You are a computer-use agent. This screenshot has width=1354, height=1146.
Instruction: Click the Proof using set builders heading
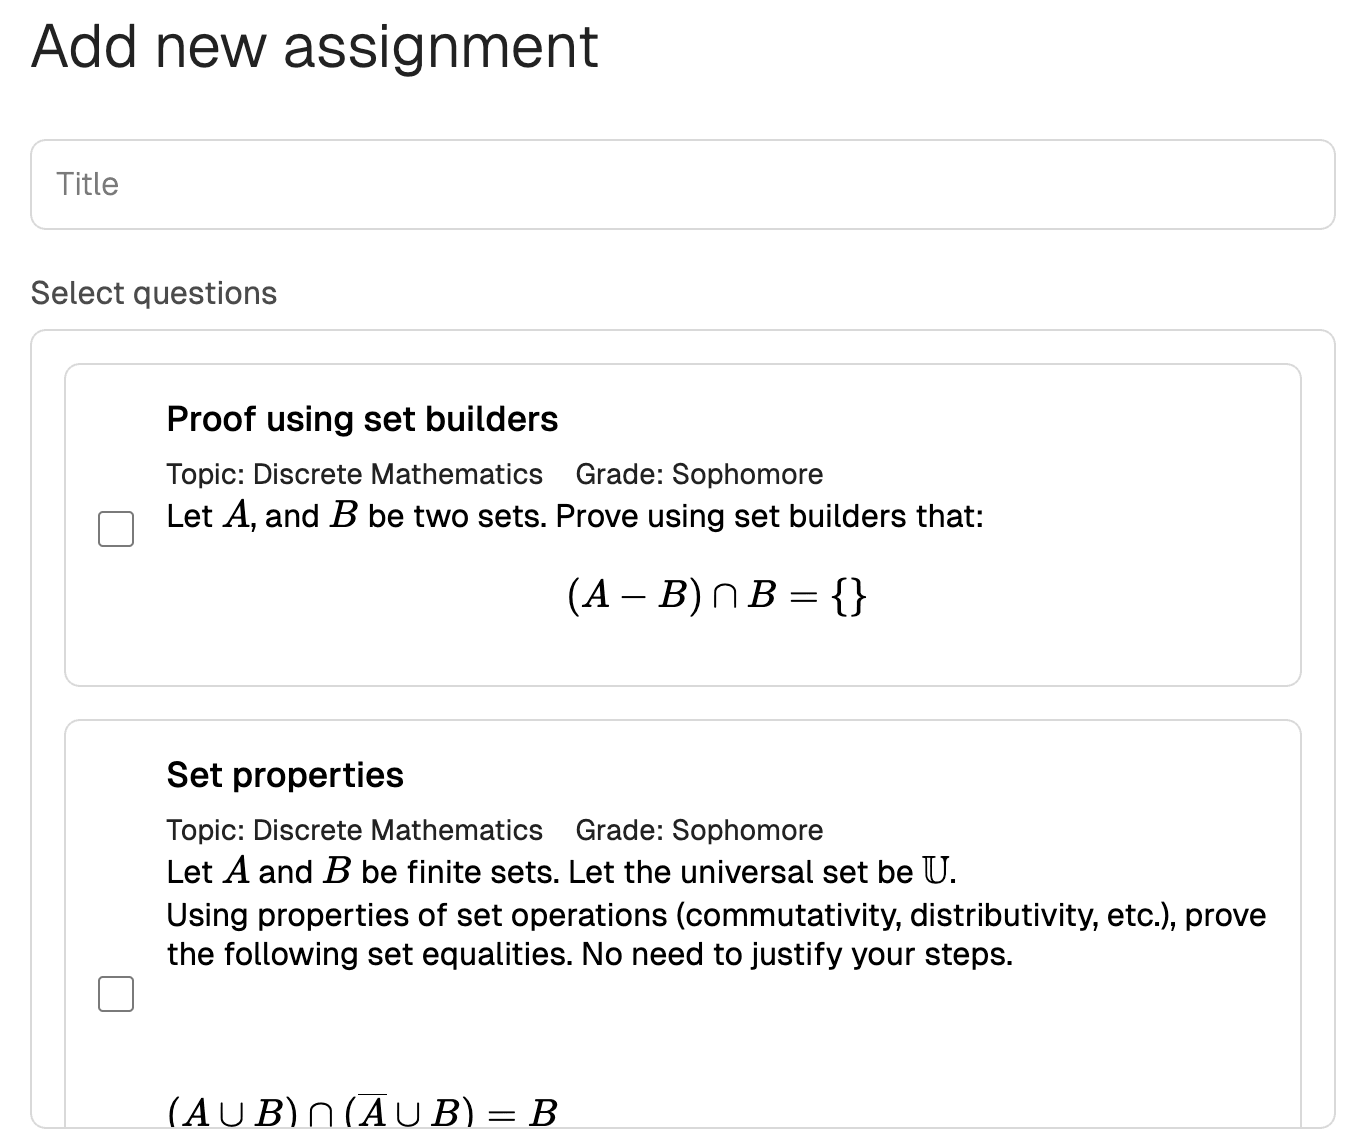pyautogui.click(x=362, y=419)
